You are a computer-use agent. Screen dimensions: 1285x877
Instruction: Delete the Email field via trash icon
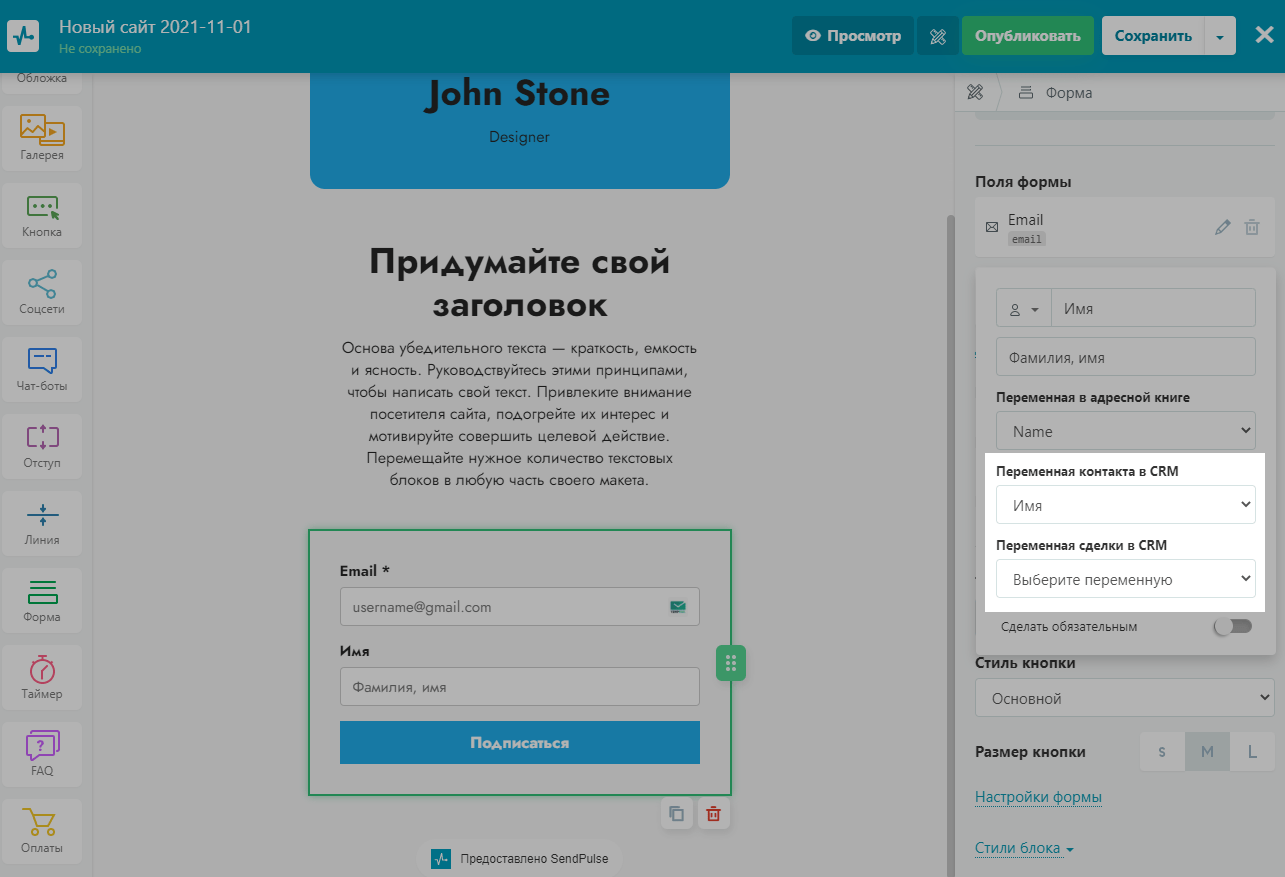point(1251,227)
